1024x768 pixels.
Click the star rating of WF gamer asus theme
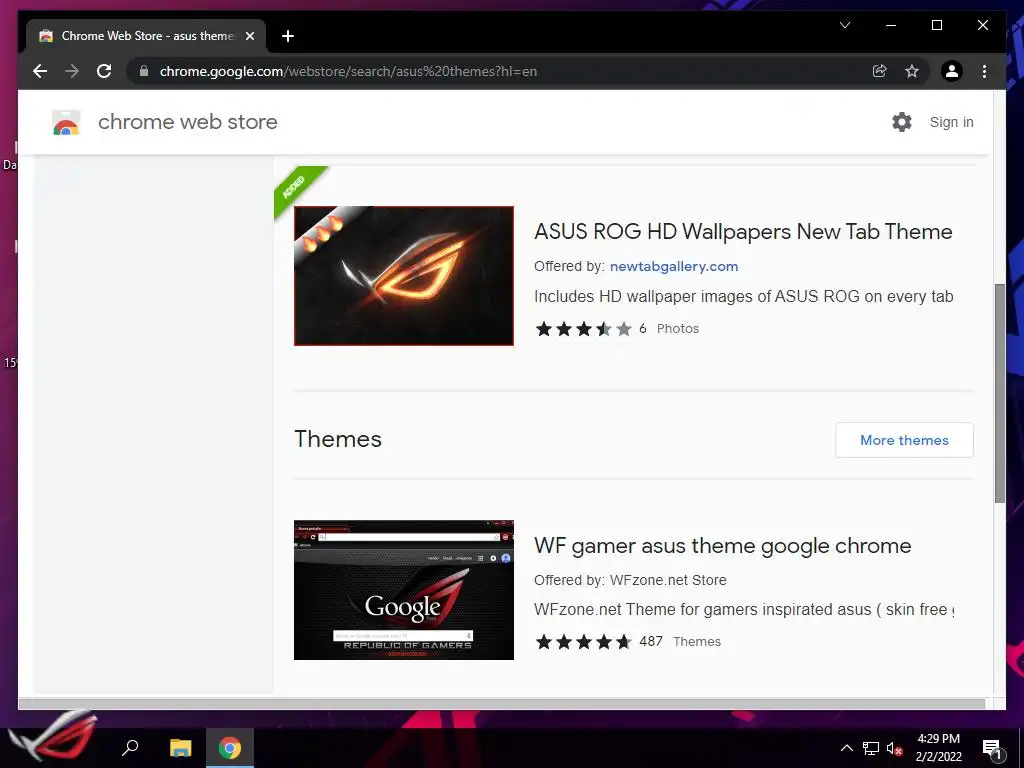click(584, 642)
